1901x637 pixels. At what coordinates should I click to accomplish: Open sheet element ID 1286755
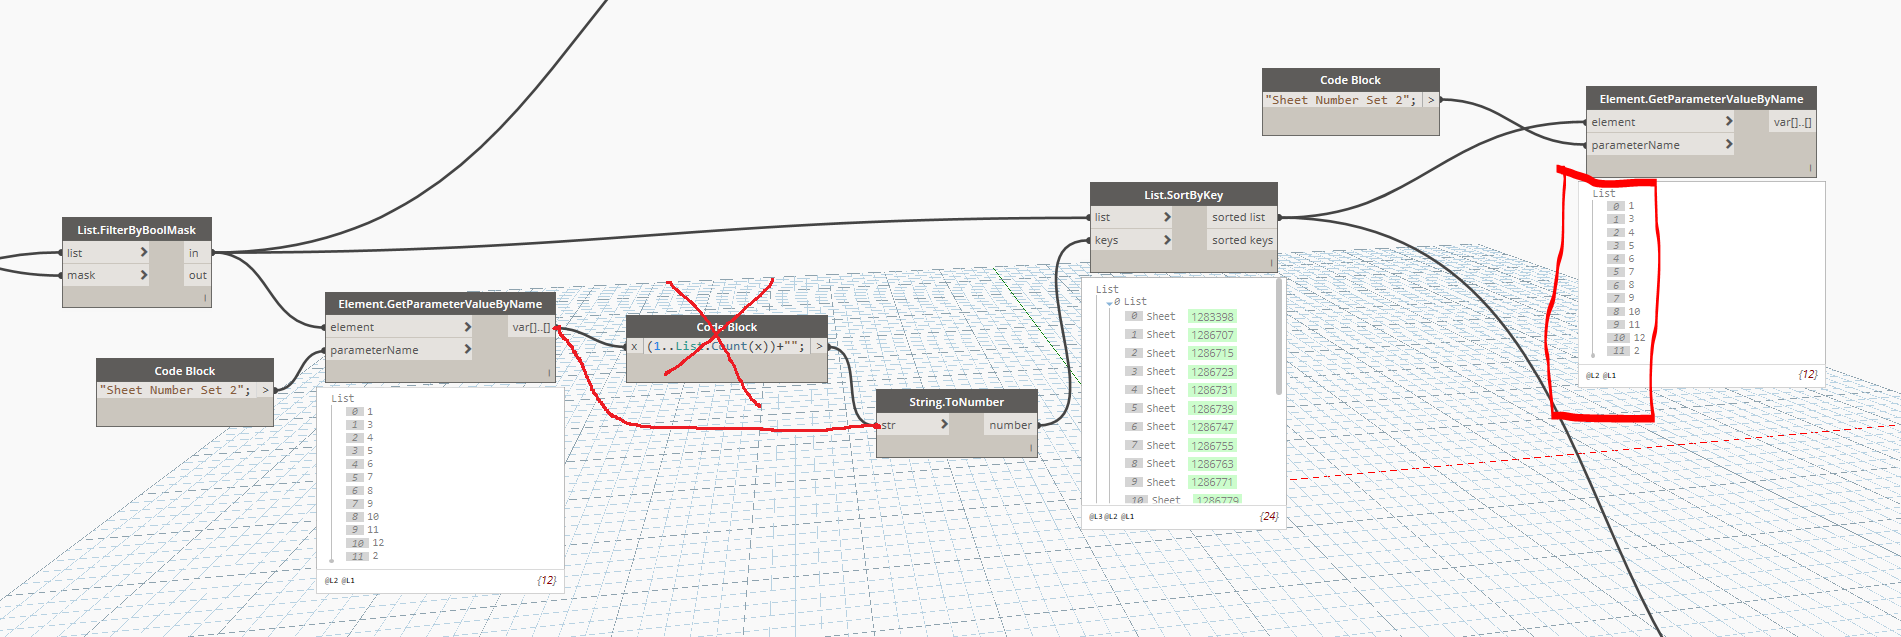coord(1212,446)
